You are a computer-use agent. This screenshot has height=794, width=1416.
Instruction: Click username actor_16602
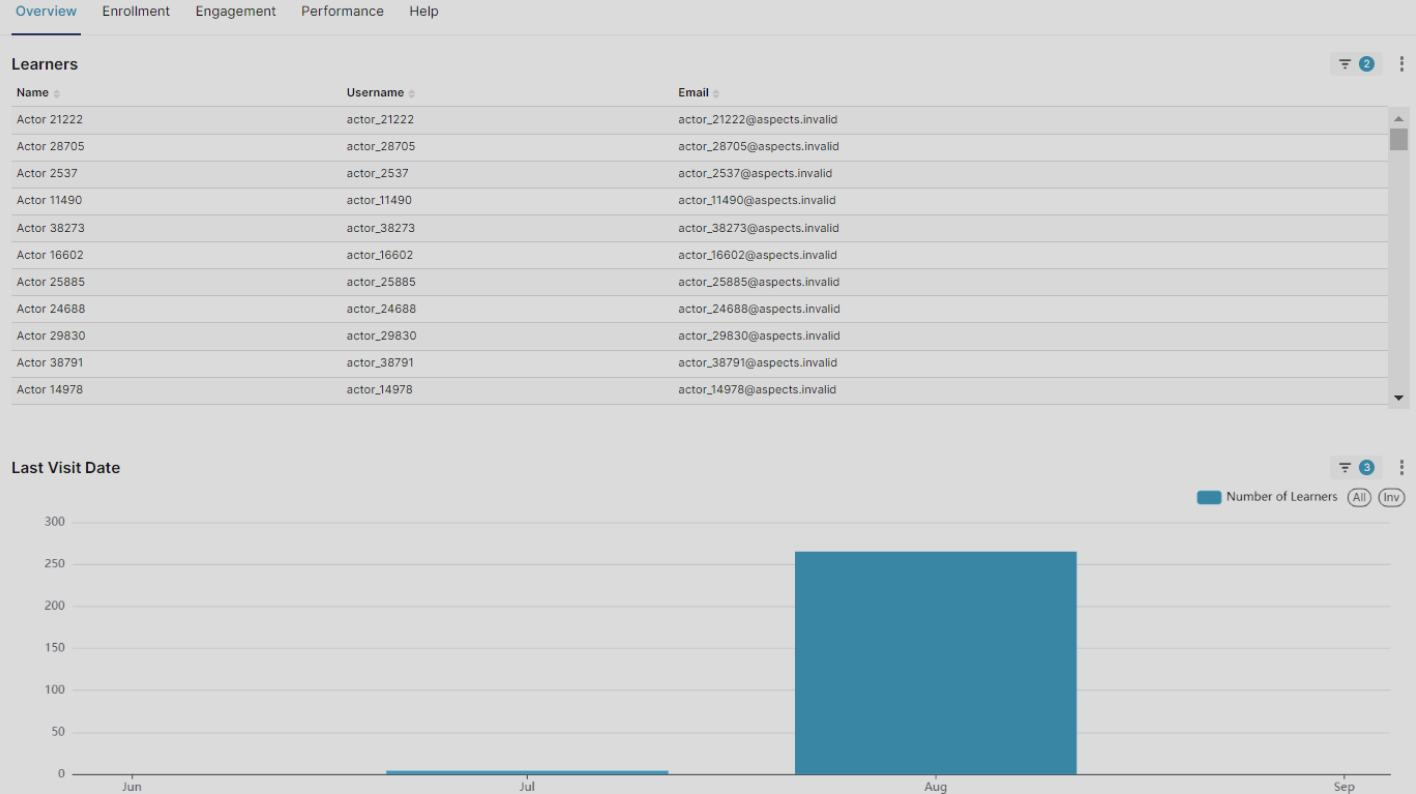(380, 255)
